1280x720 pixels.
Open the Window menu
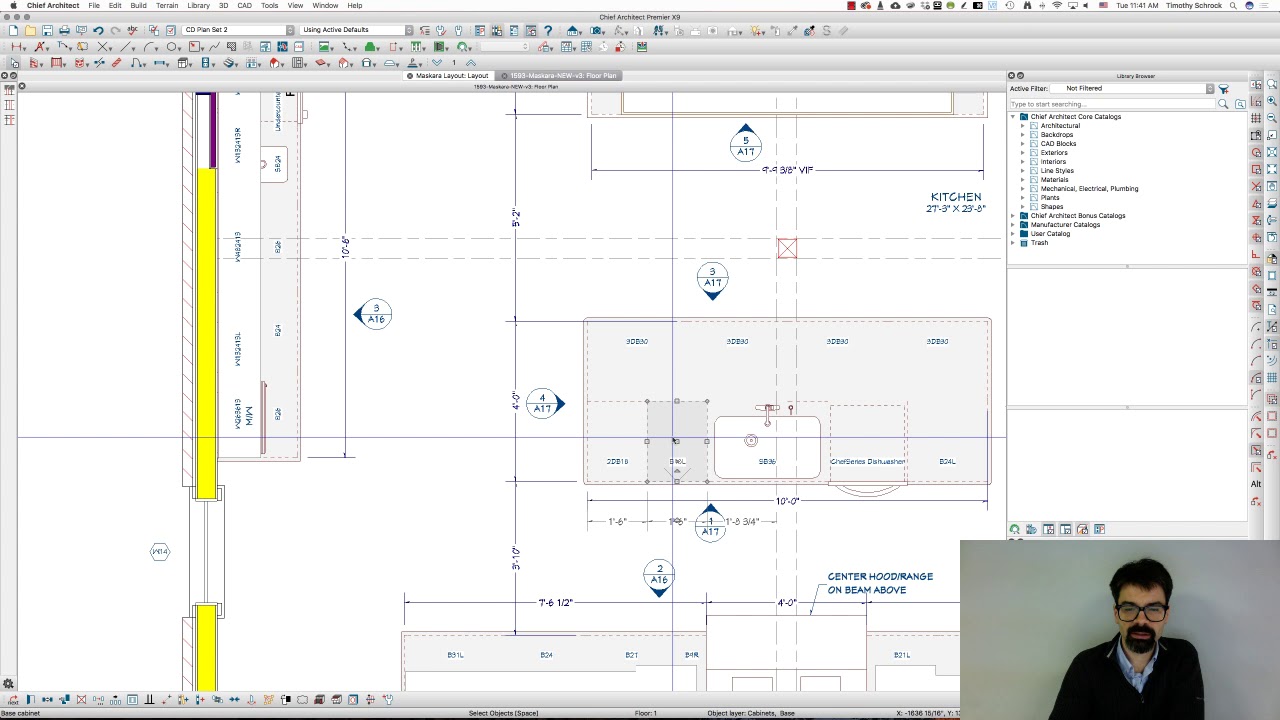tap(325, 5)
